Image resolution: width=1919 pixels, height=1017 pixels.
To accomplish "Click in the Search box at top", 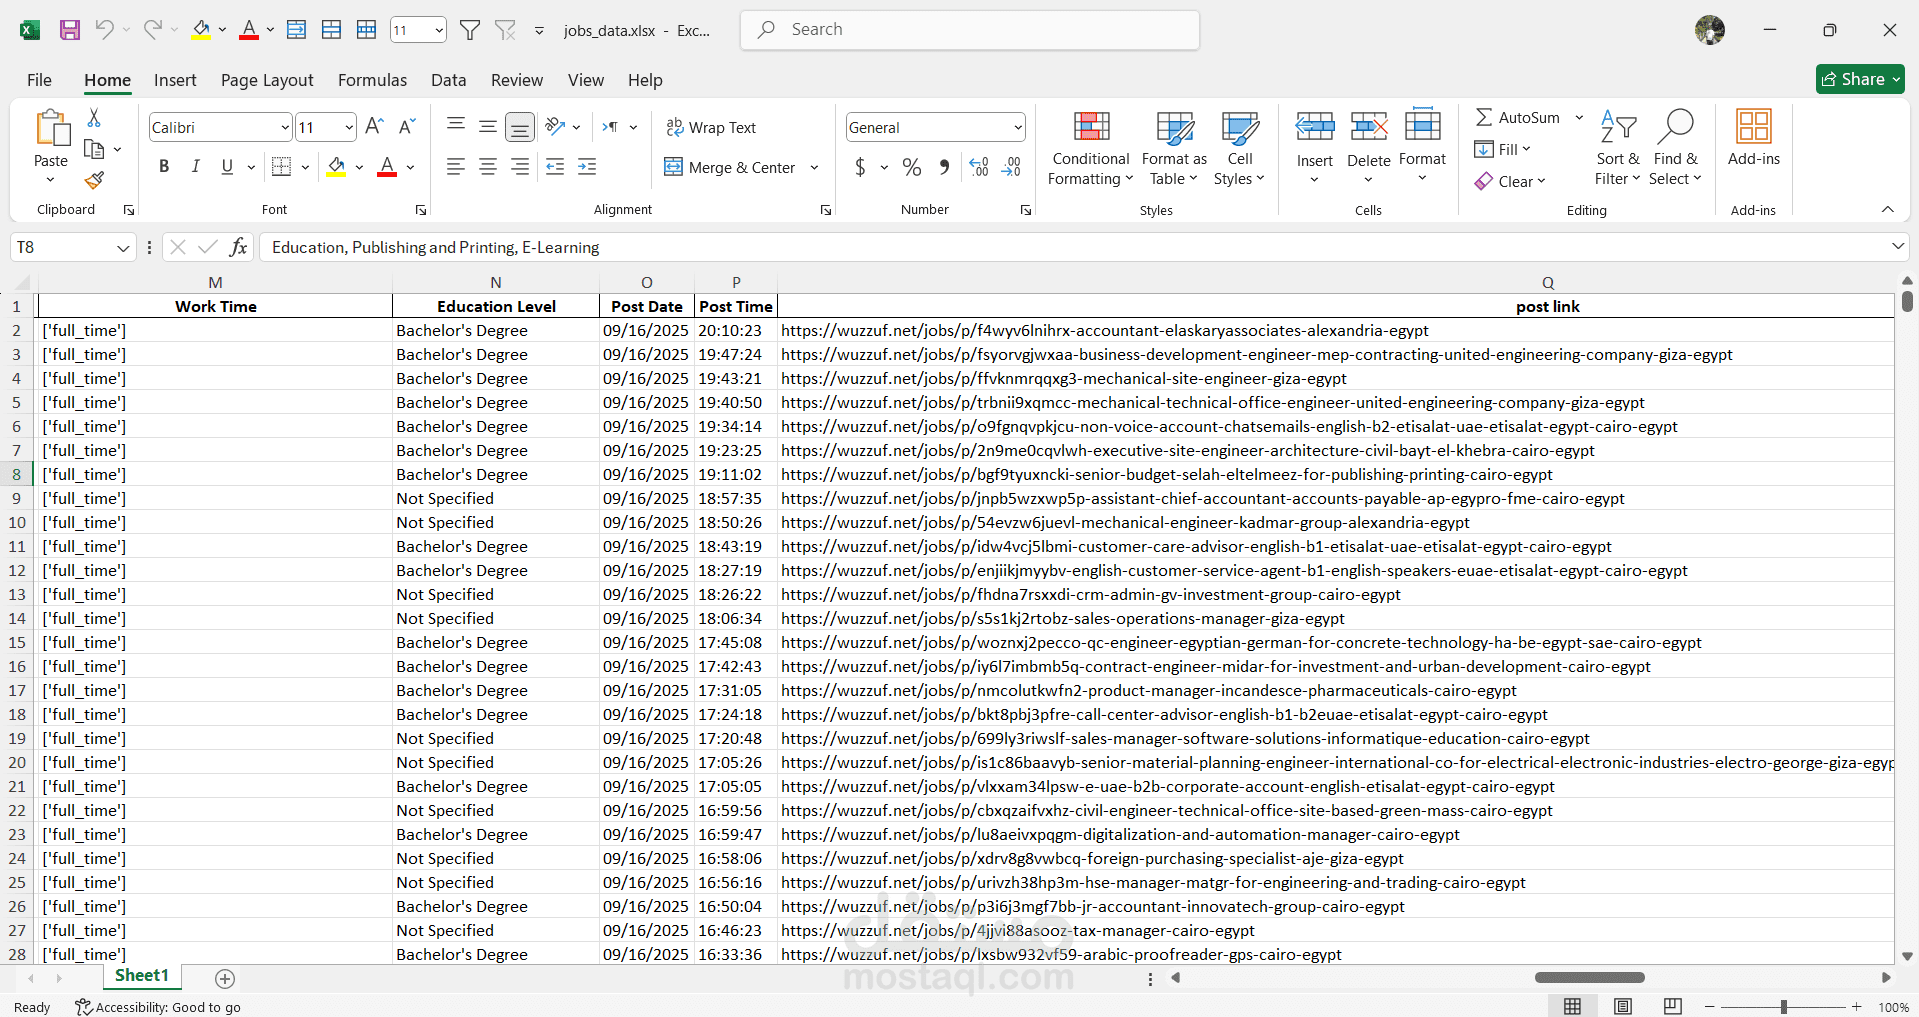I will (x=970, y=30).
